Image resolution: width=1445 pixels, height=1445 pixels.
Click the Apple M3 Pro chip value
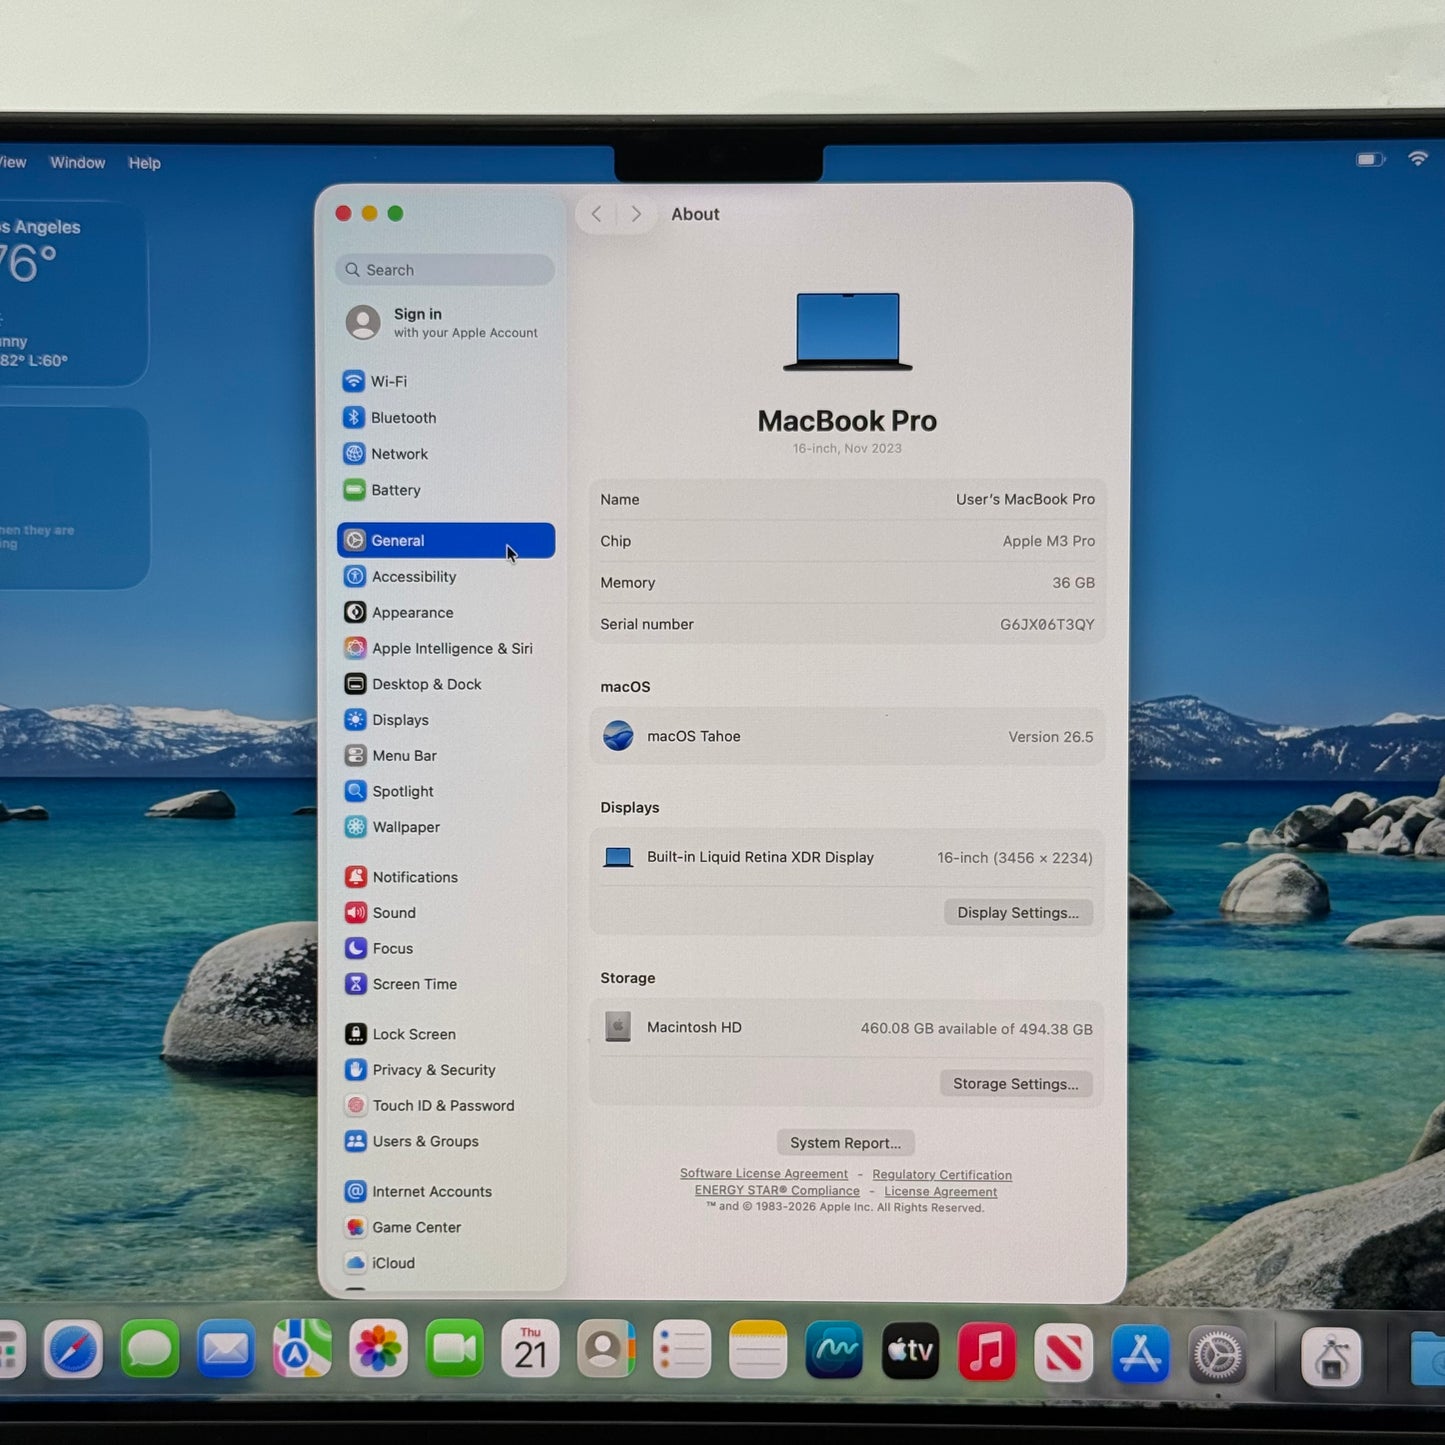(x=1049, y=541)
